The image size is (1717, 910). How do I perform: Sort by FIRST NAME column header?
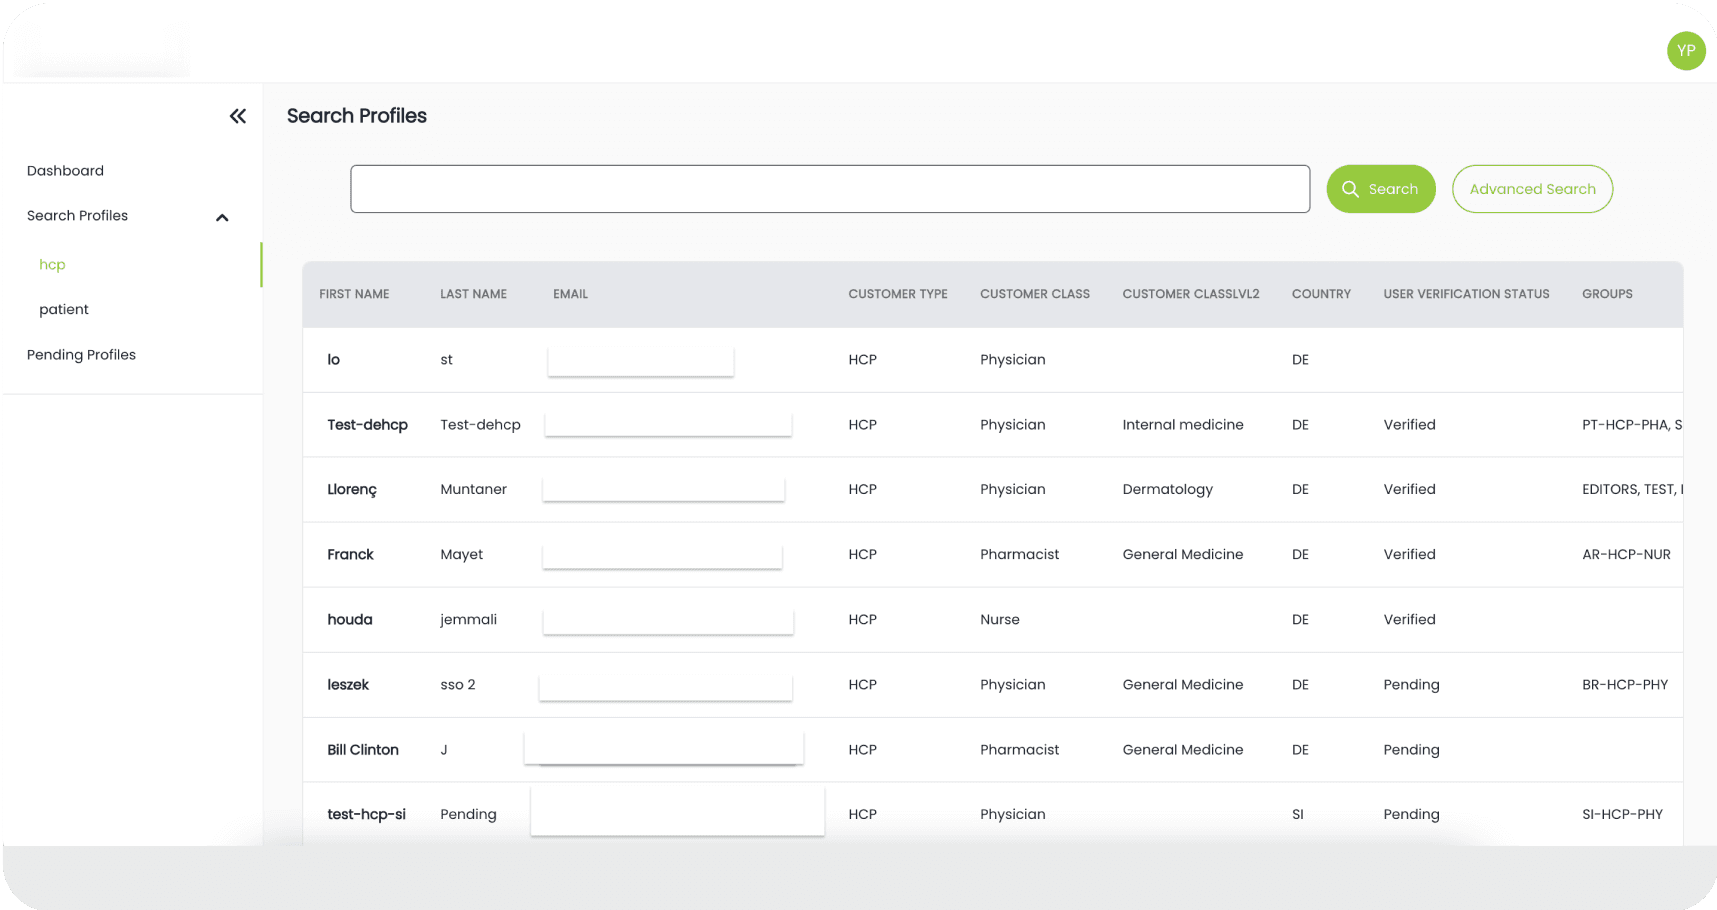(354, 294)
